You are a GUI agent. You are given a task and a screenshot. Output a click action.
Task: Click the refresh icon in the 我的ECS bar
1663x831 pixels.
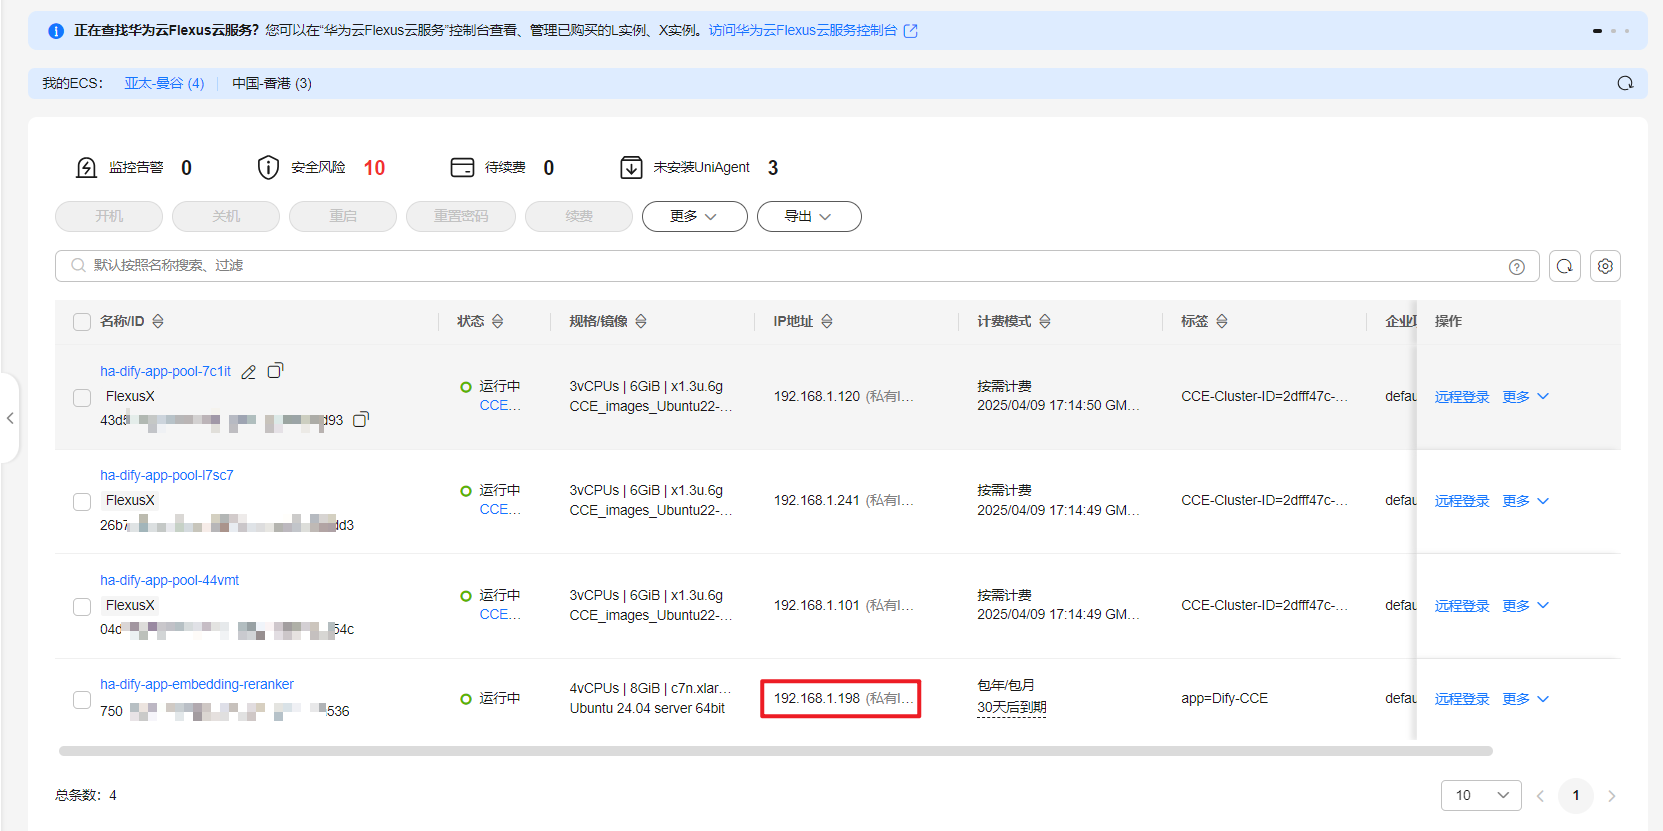point(1625,83)
